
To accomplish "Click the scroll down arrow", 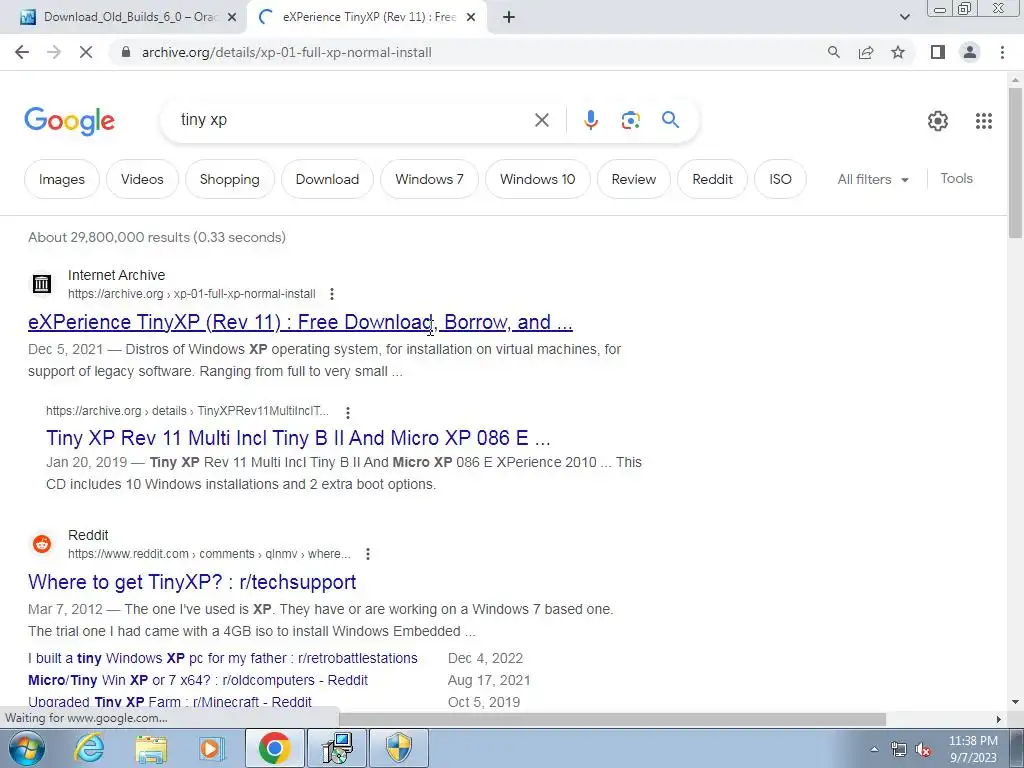I will click(x=1015, y=702).
